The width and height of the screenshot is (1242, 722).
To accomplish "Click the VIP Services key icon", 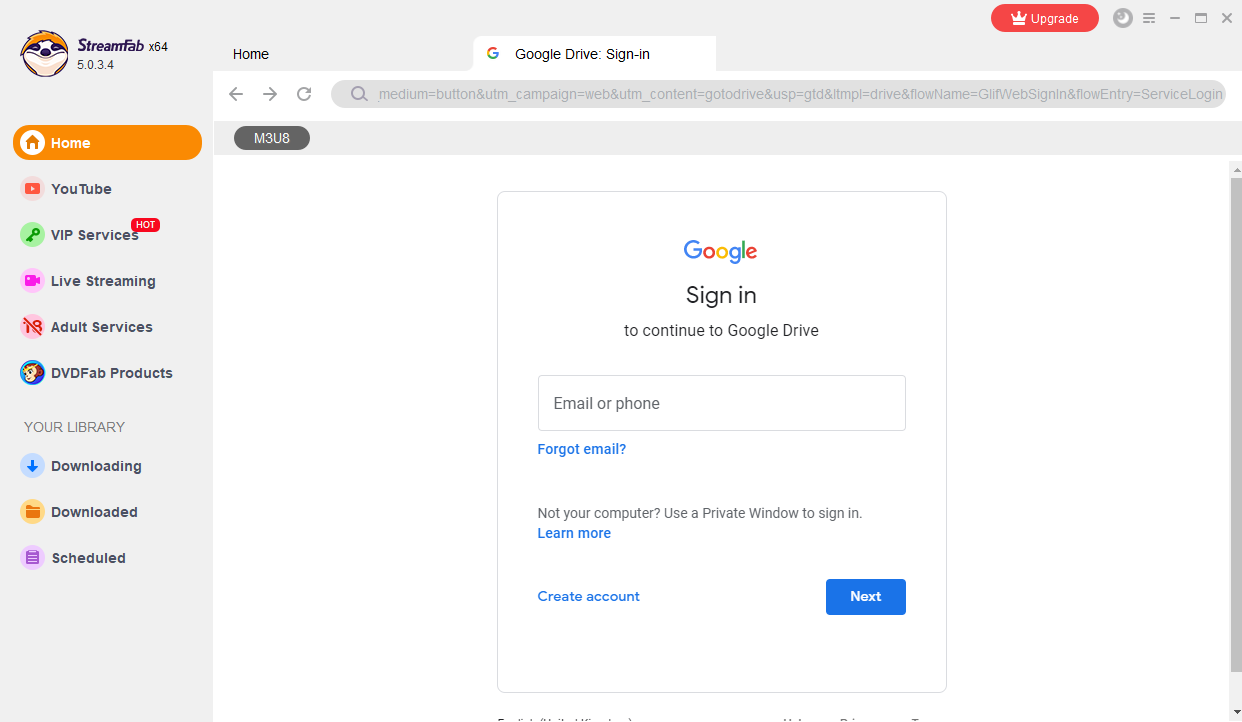I will coord(33,235).
